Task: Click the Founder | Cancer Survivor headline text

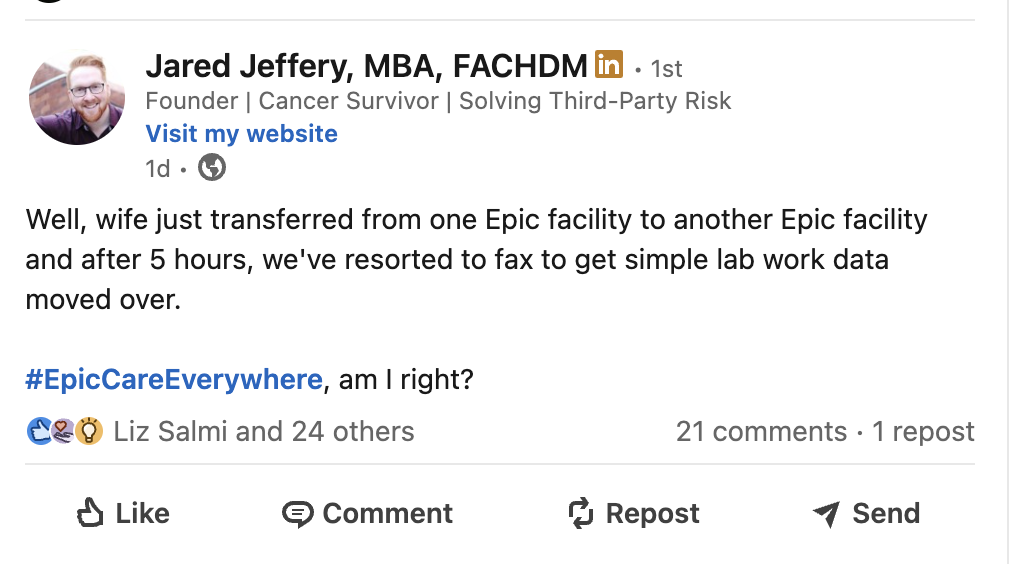Action: tap(438, 101)
